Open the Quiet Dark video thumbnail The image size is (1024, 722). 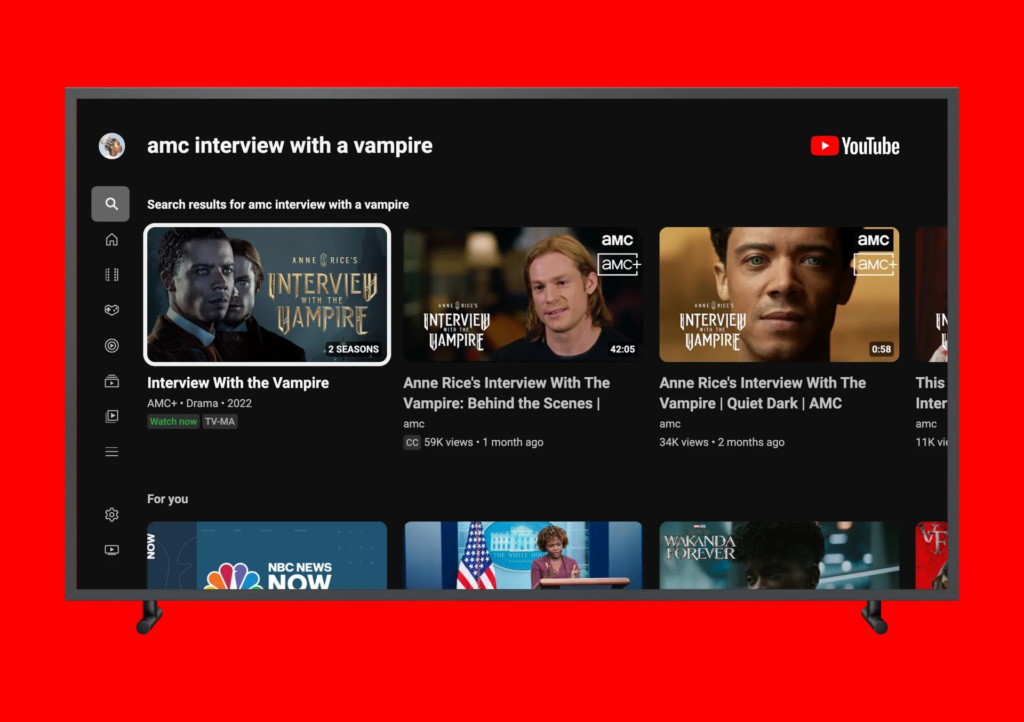point(779,294)
